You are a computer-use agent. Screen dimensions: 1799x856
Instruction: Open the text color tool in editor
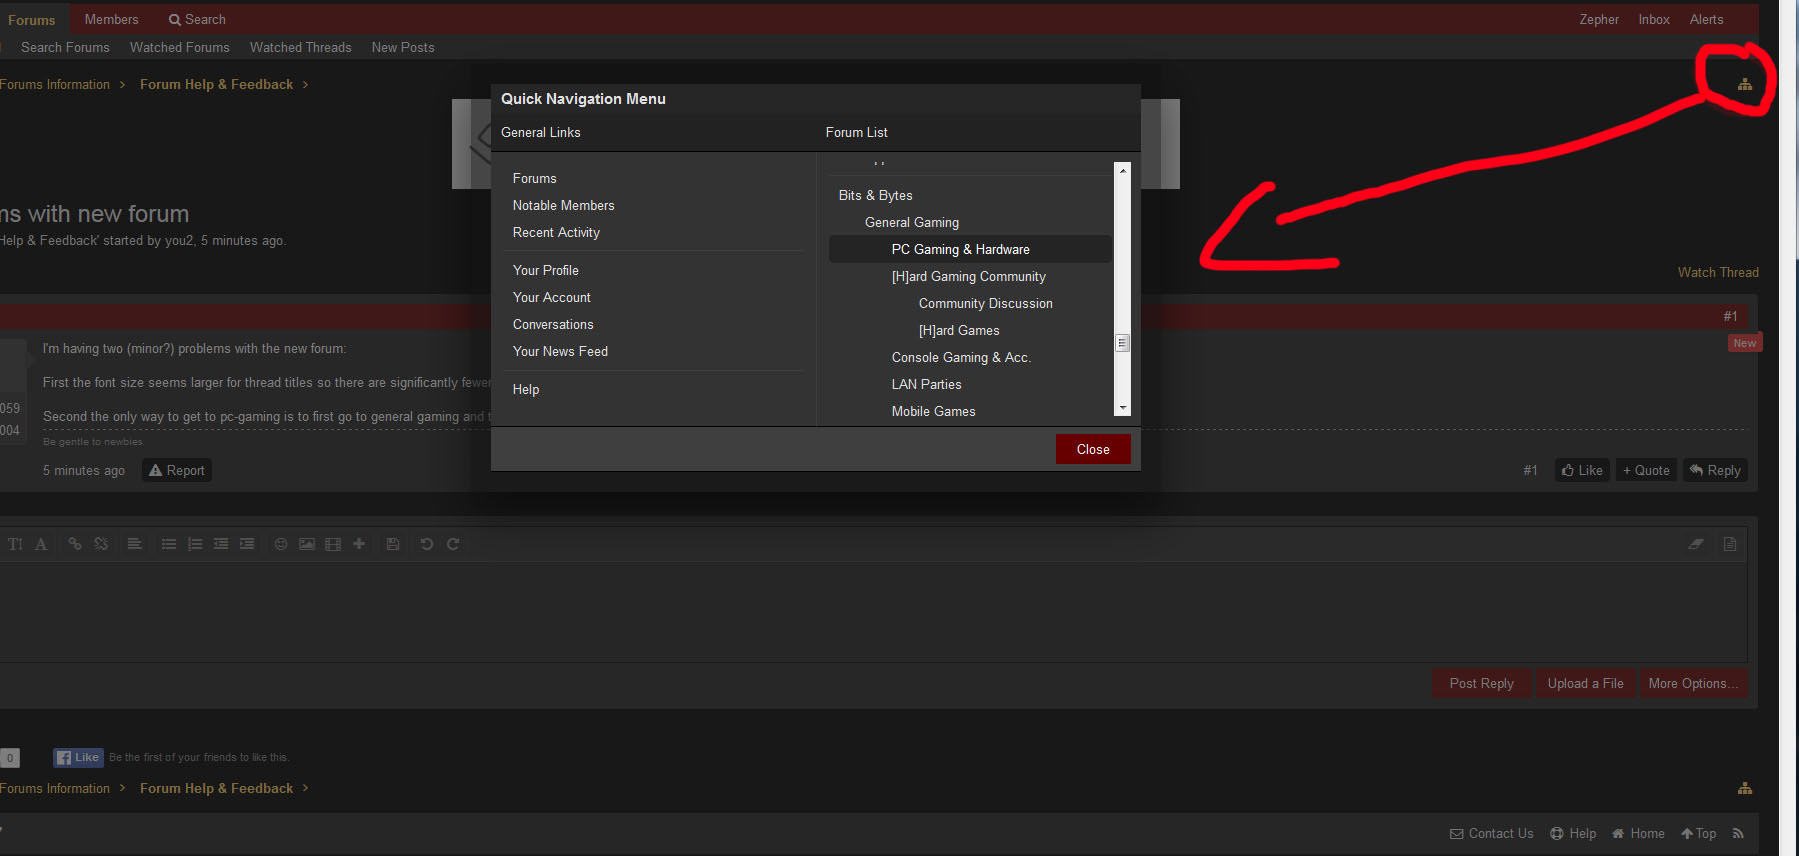[41, 544]
